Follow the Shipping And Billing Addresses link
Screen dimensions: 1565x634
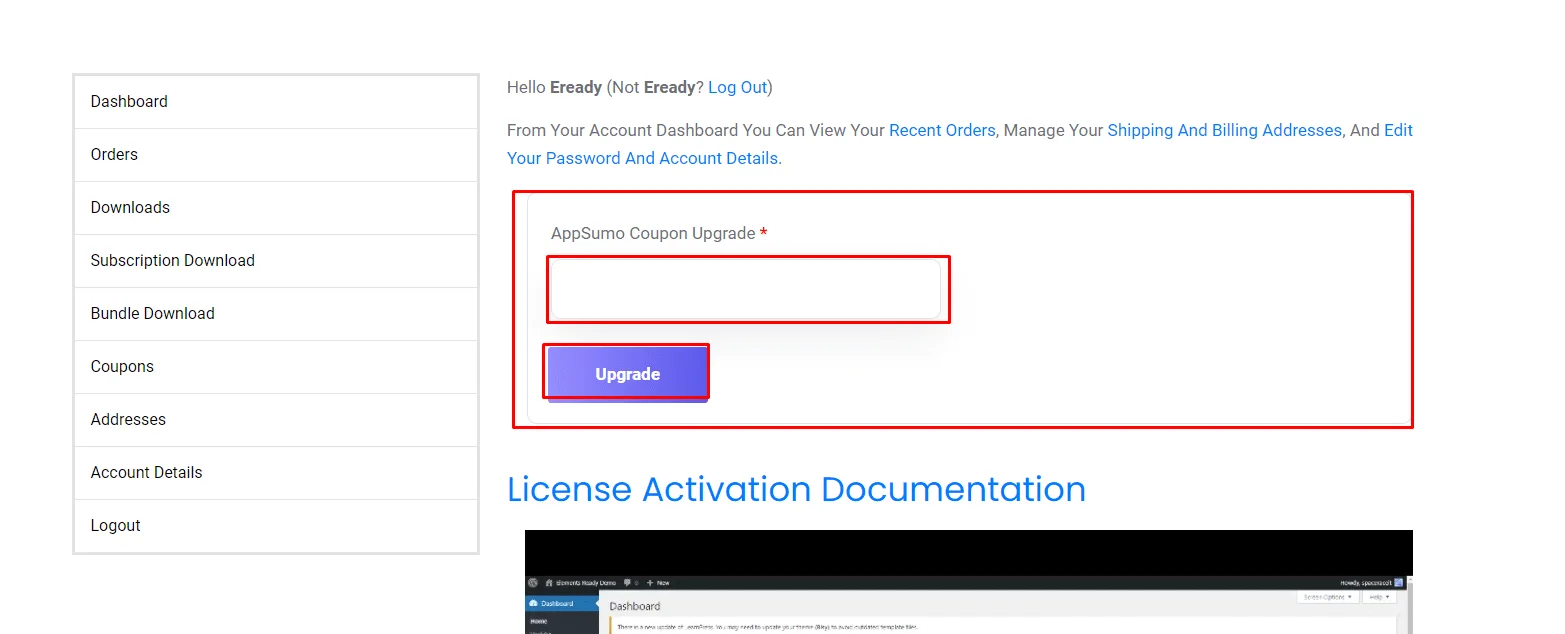(x=1224, y=130)
